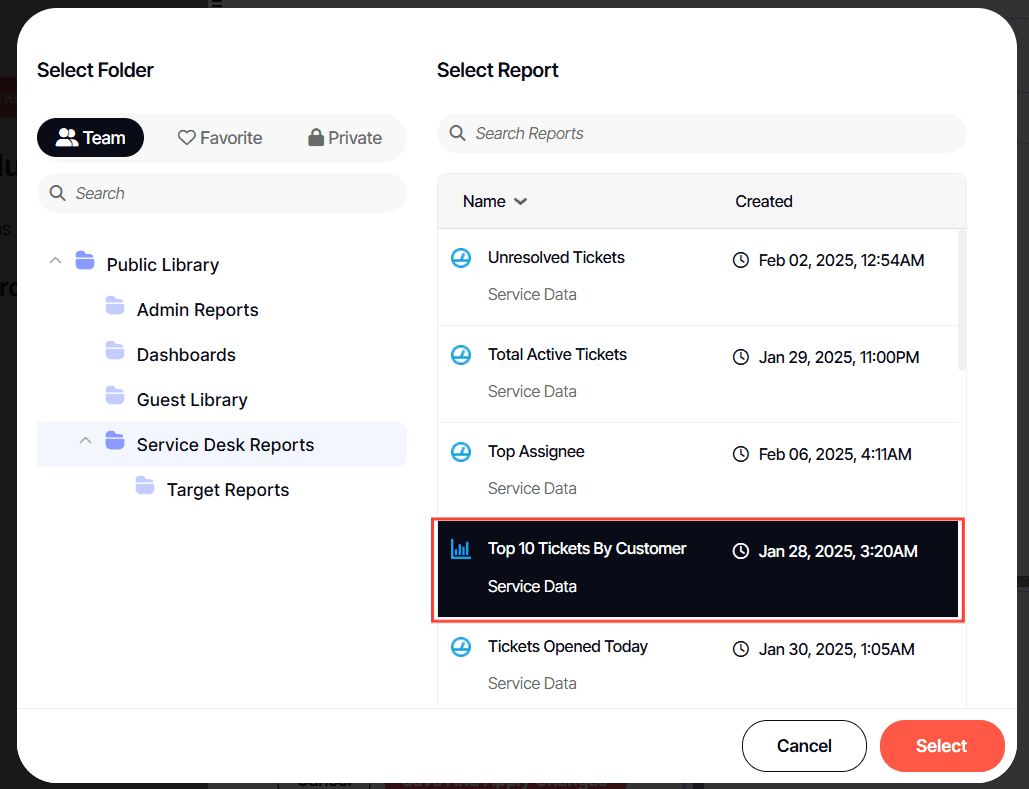Image resolution: width=1029 pixels, height=789 pixels.
Task: Click the gauge icon next to Top Assignee
Action: (x=460, y=452)
